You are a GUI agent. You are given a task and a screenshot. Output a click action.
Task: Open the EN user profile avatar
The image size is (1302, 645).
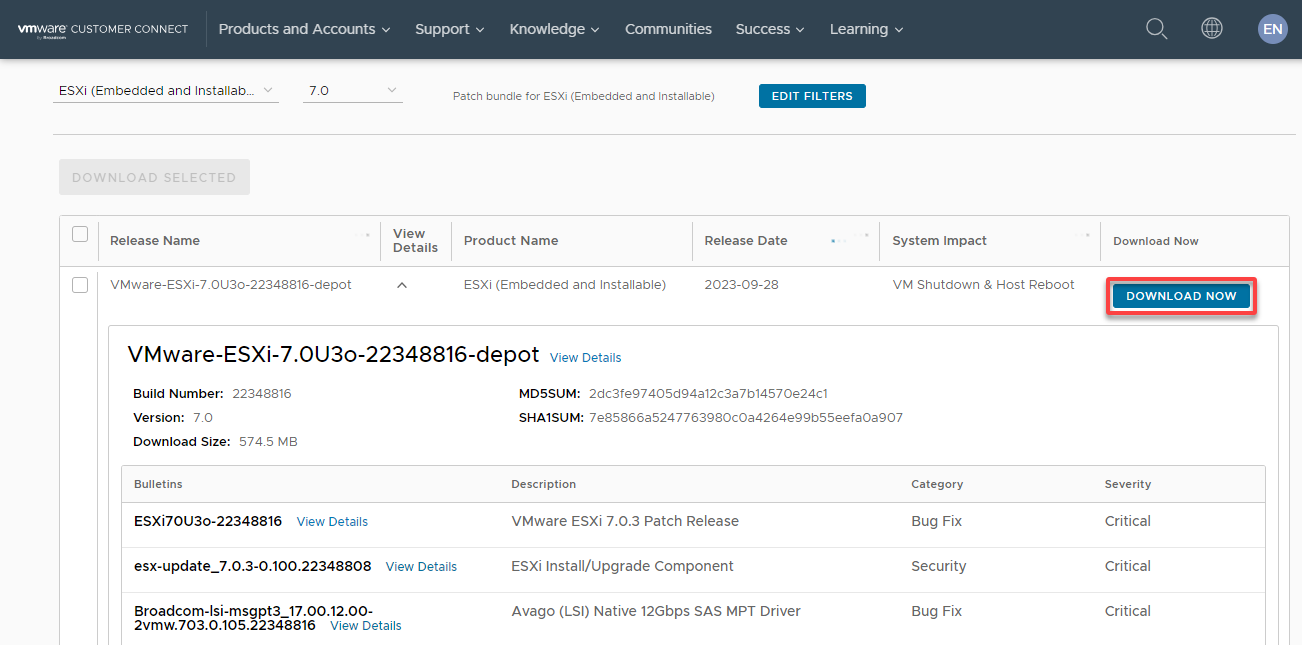point(1272,29)
